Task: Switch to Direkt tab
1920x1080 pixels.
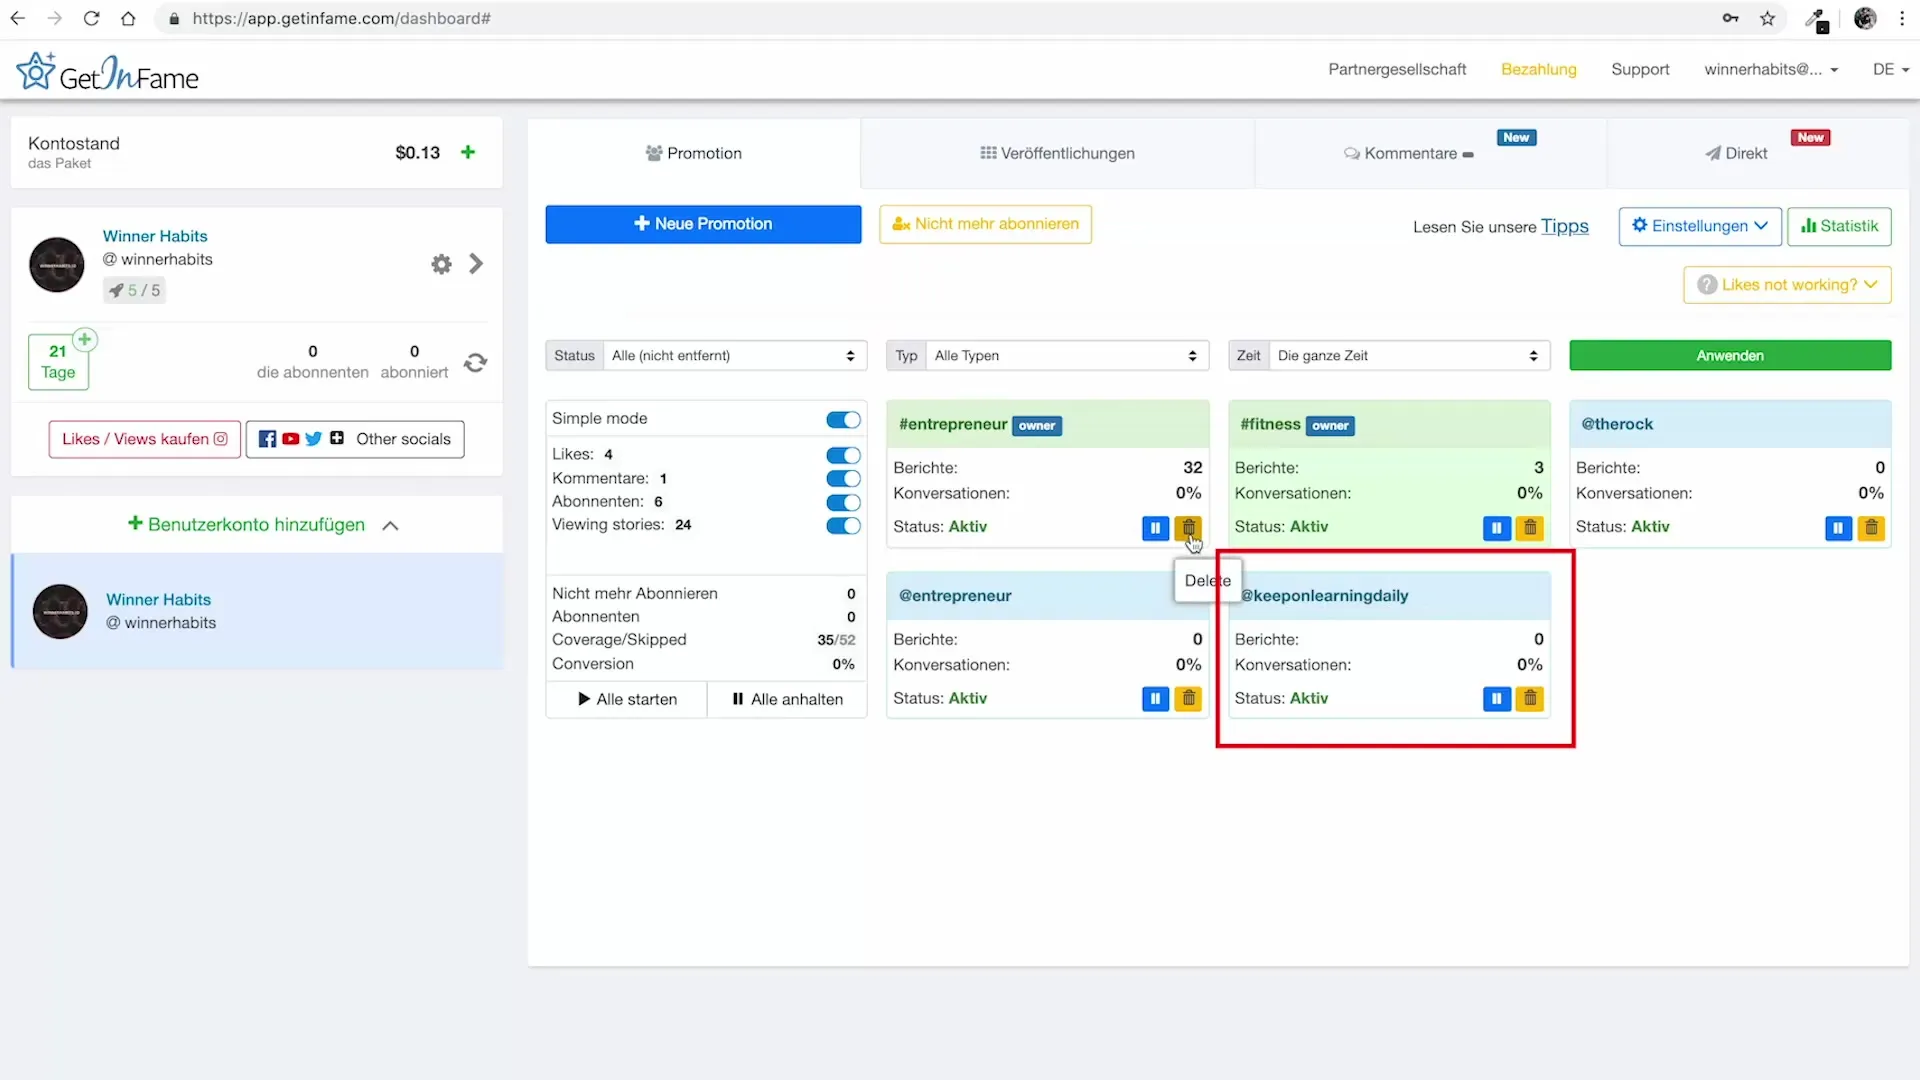Action: tap(1757, 153)
